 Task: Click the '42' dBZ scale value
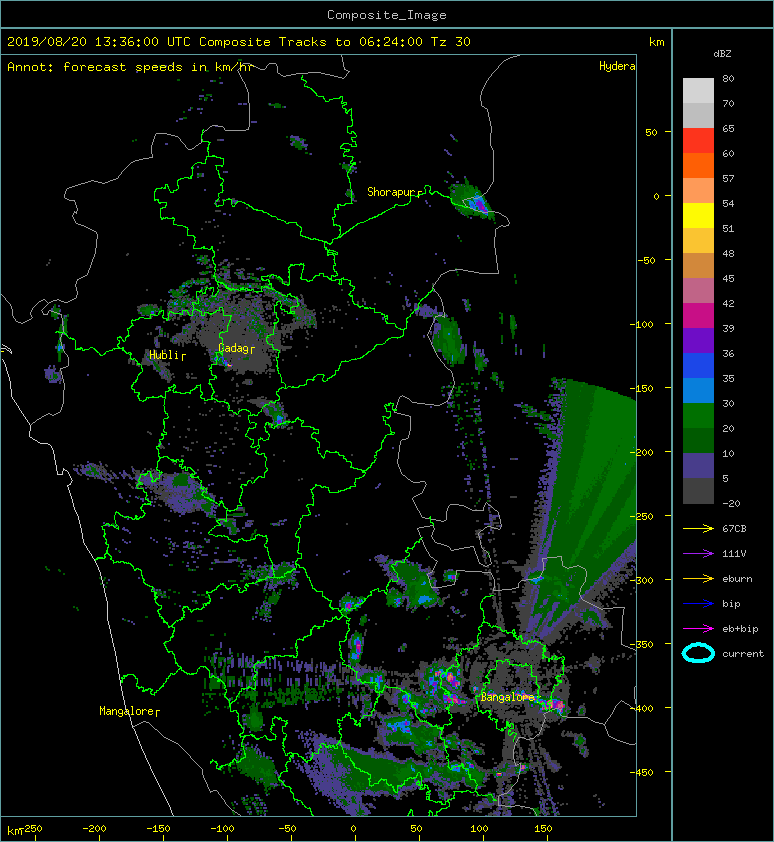(728, 303)
